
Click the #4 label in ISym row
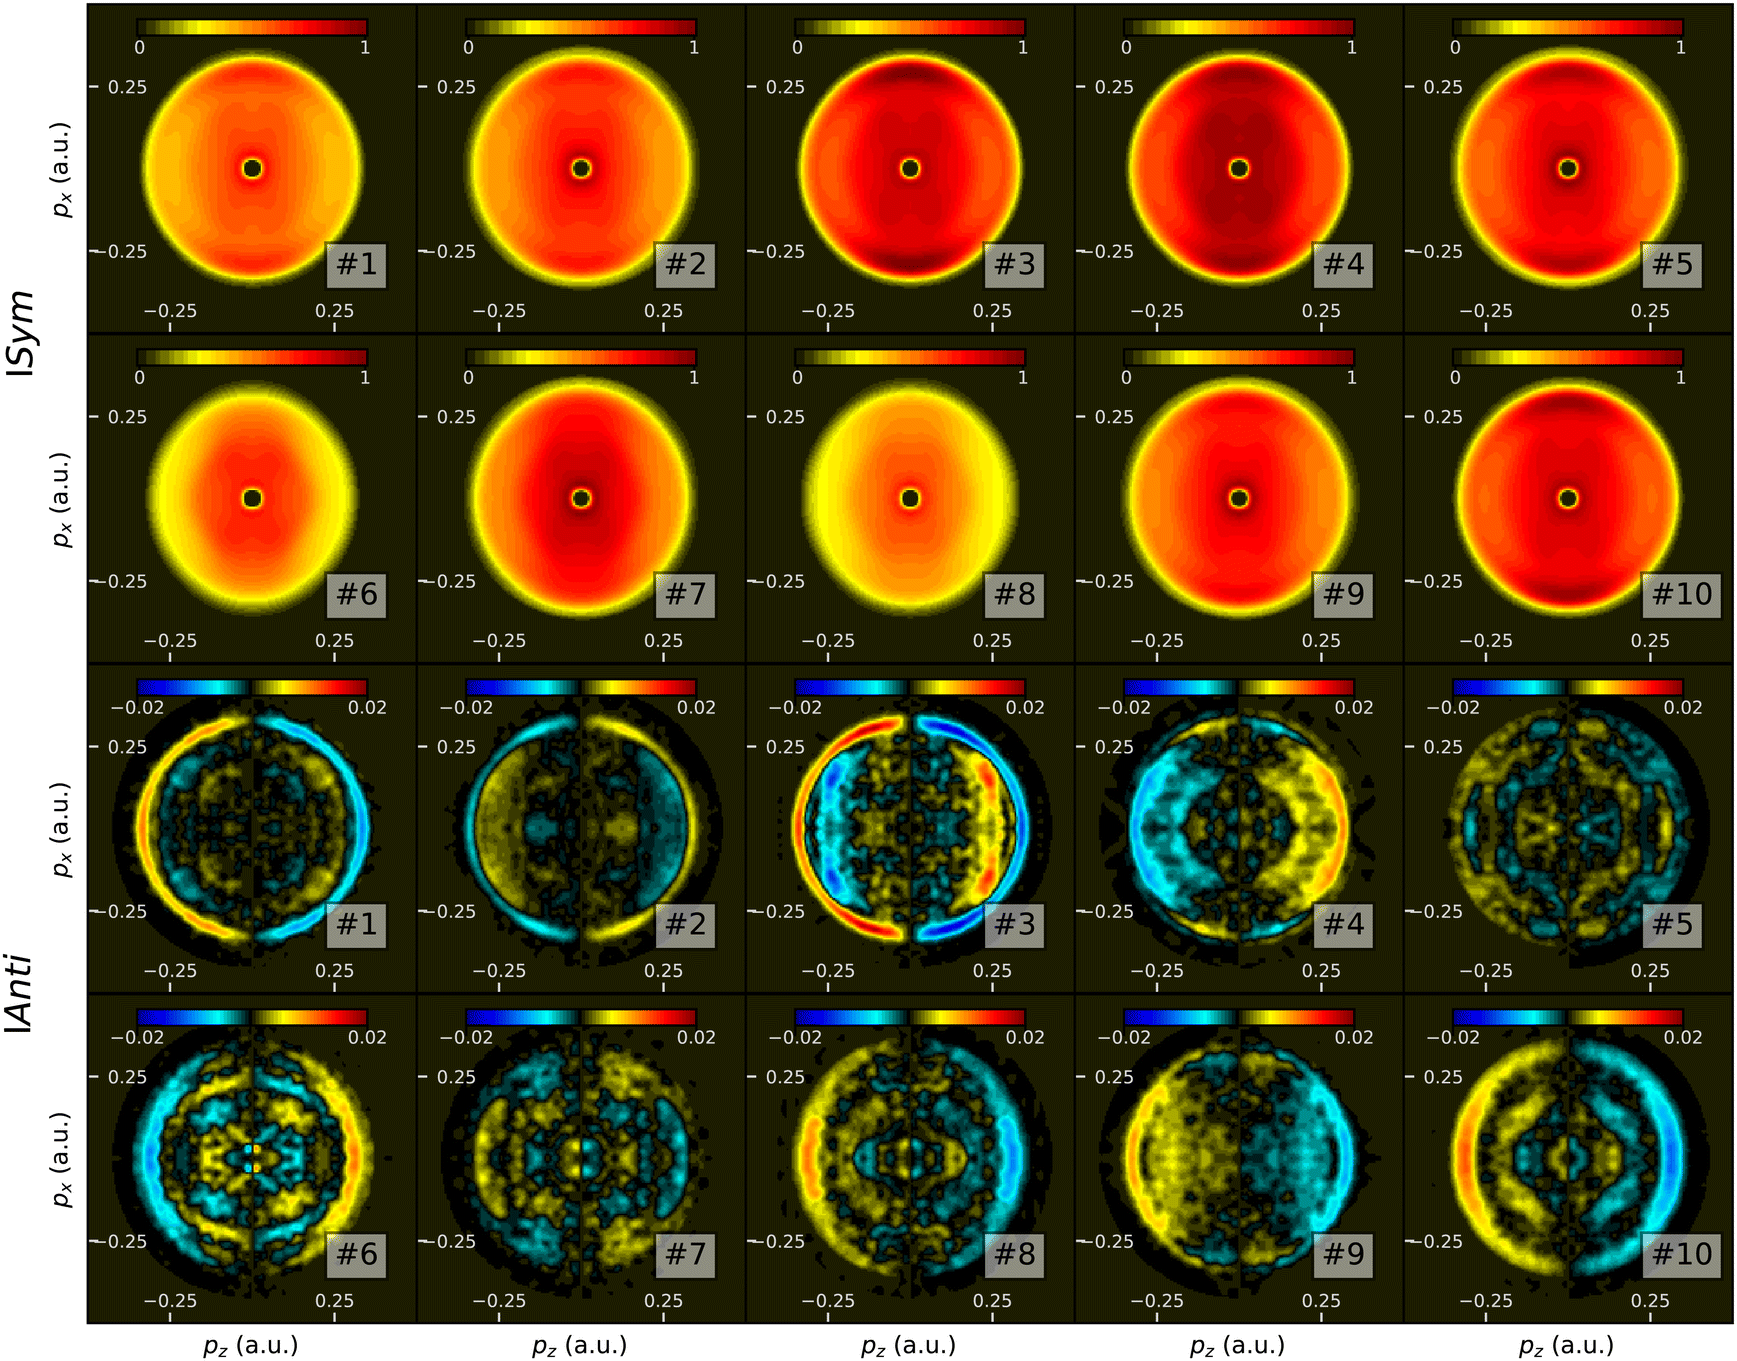click(x=1343, y=264)
